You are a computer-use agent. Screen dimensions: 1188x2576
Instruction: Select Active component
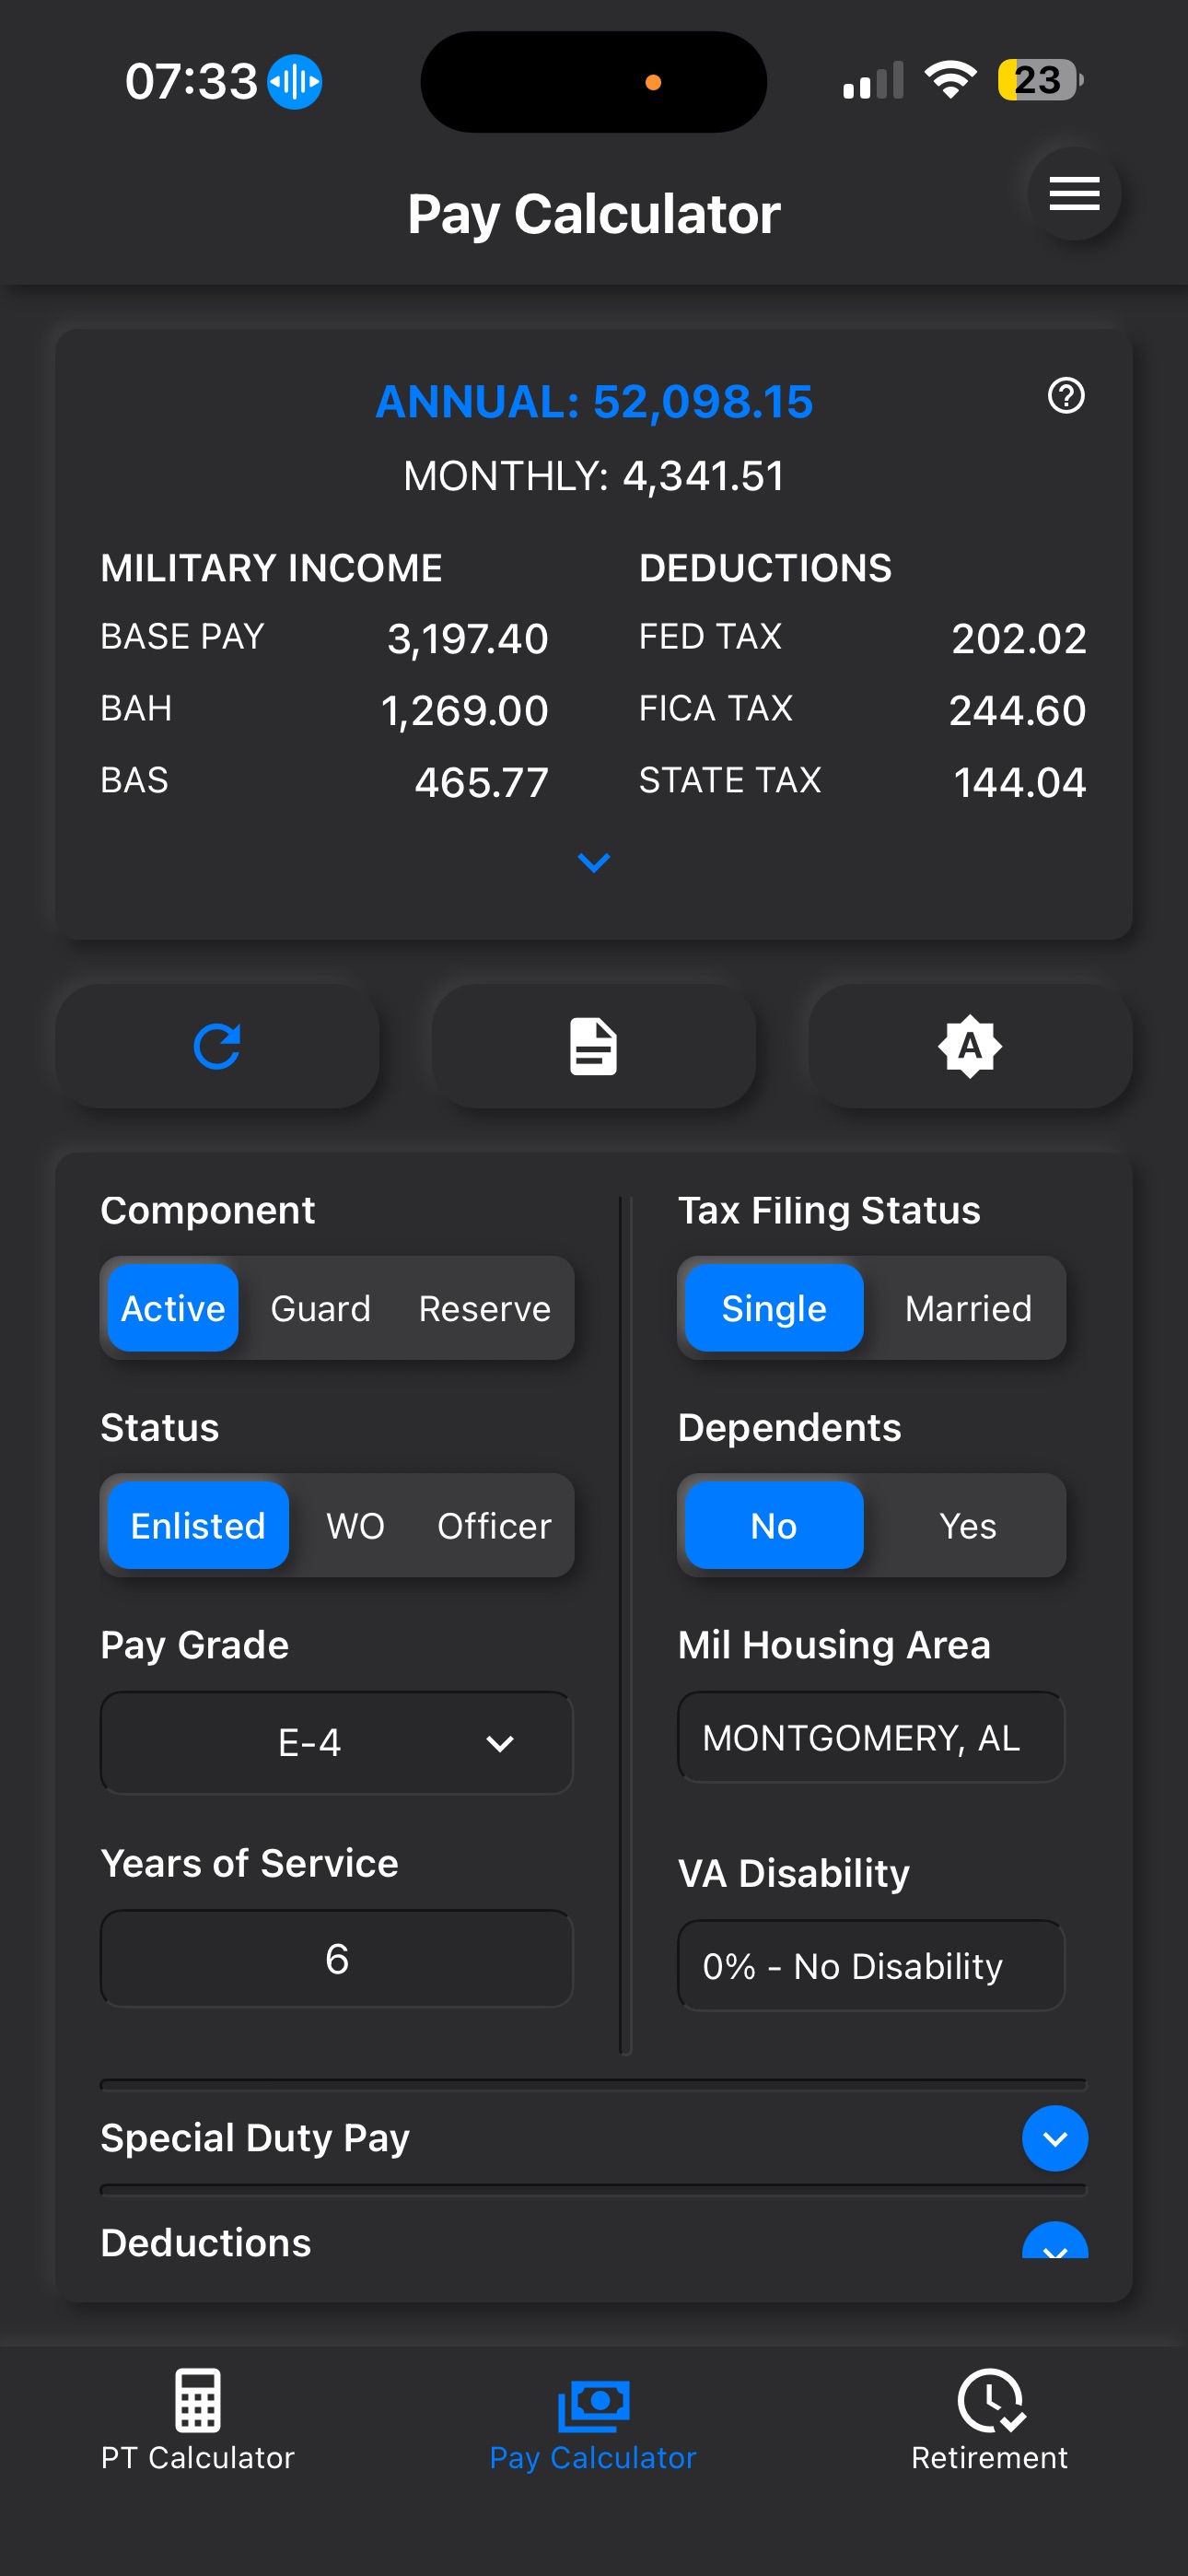click(x=173, y=1308)
